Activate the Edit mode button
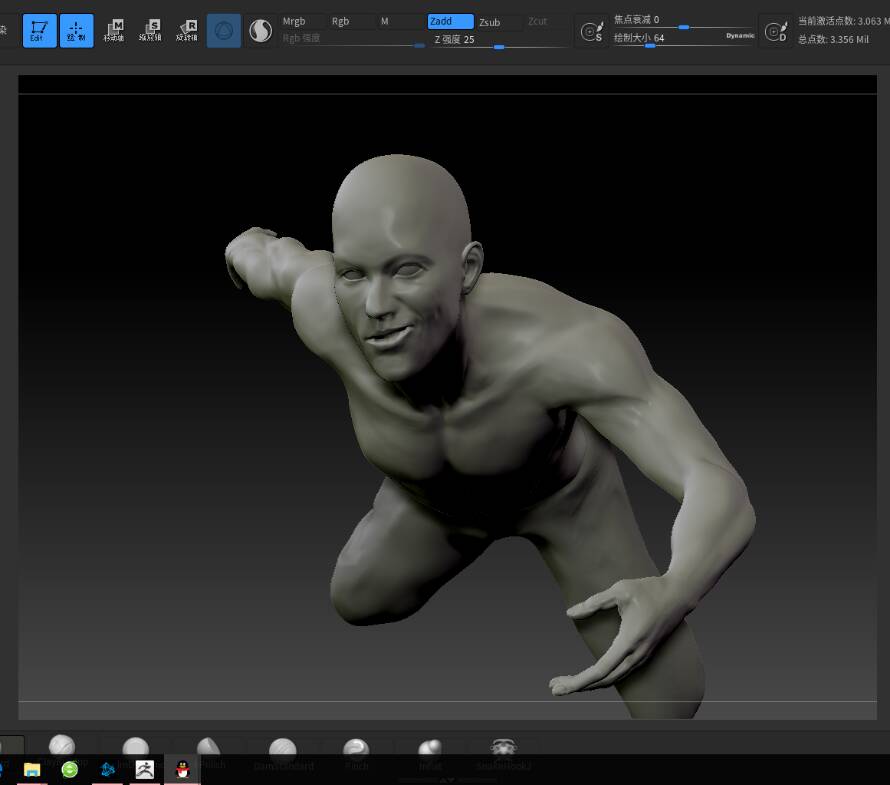Viewport: 890px width, 785px height. (39, 30)
